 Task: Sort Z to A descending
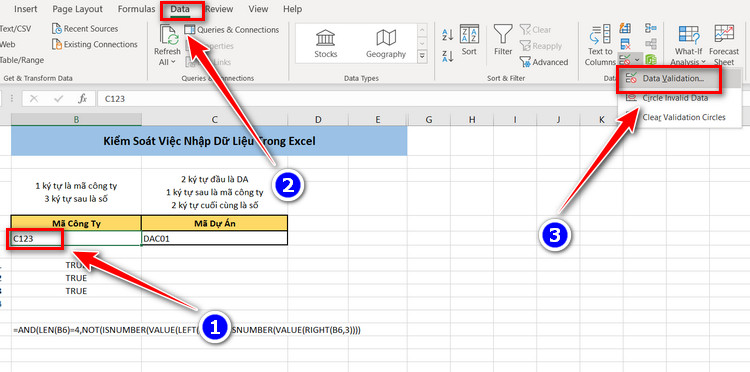click(447, 56)
